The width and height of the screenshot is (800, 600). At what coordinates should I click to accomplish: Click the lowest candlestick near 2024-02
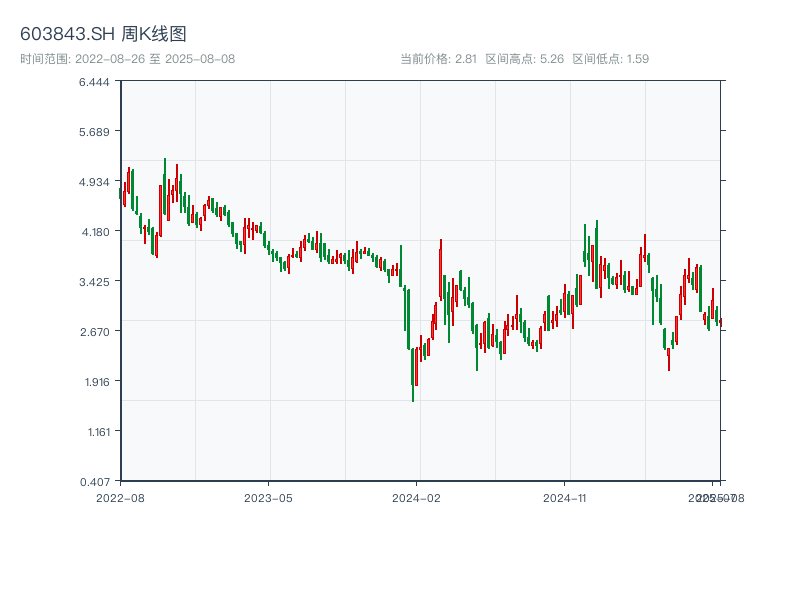click(413, 370)
